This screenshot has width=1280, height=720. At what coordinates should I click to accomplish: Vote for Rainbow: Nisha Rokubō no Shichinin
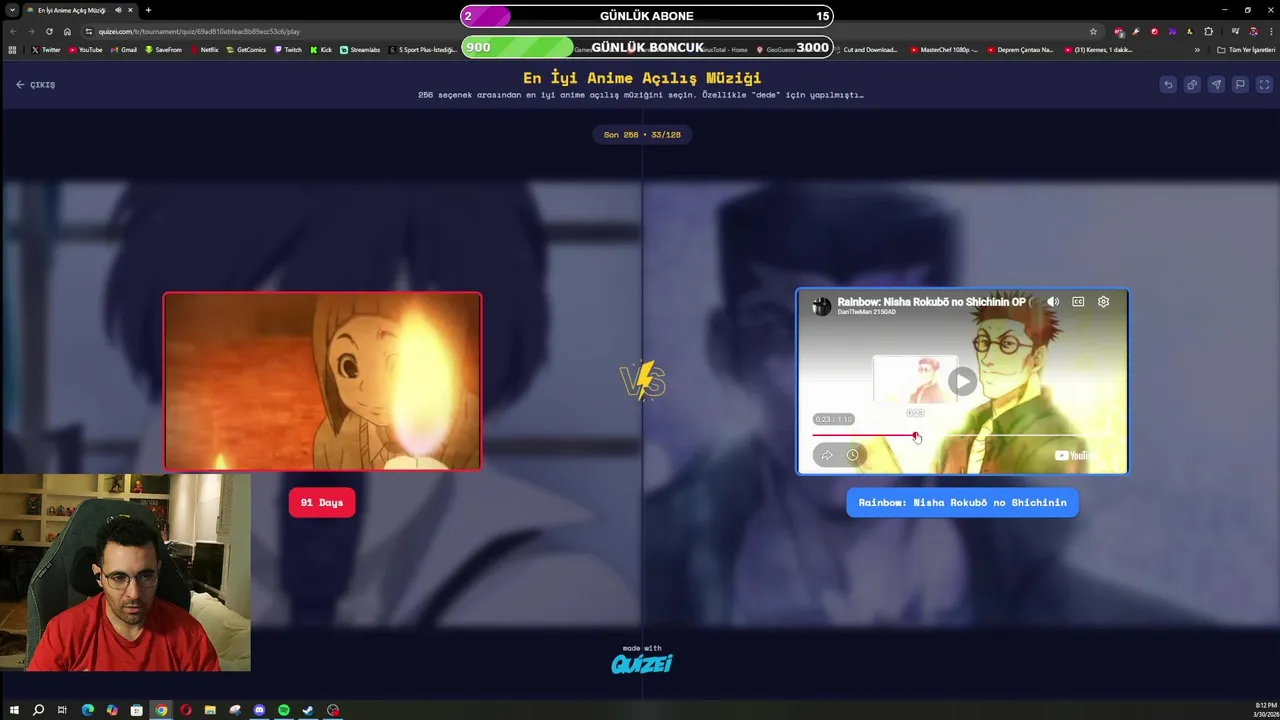(x=962, y=503)
